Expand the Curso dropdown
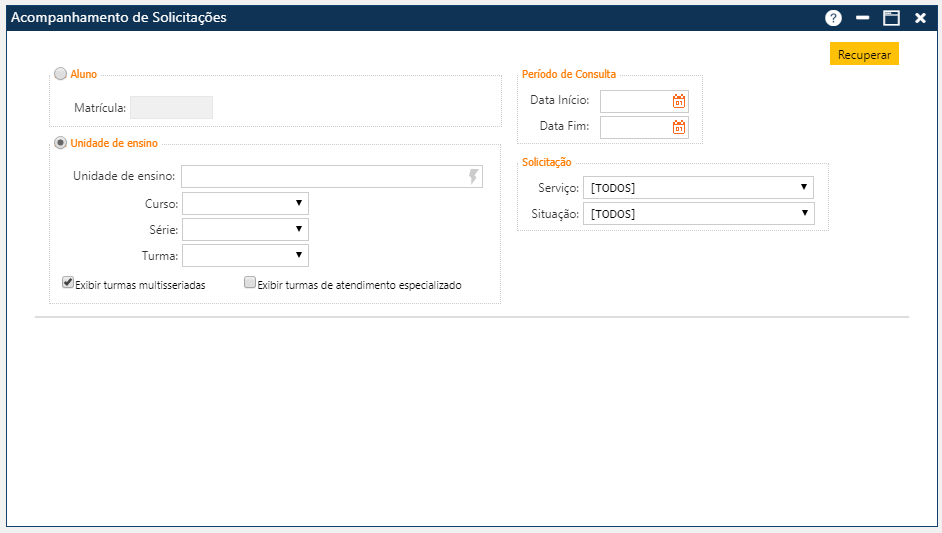Image resolution: width=942 pixels, height=533 pixels. 246,203
